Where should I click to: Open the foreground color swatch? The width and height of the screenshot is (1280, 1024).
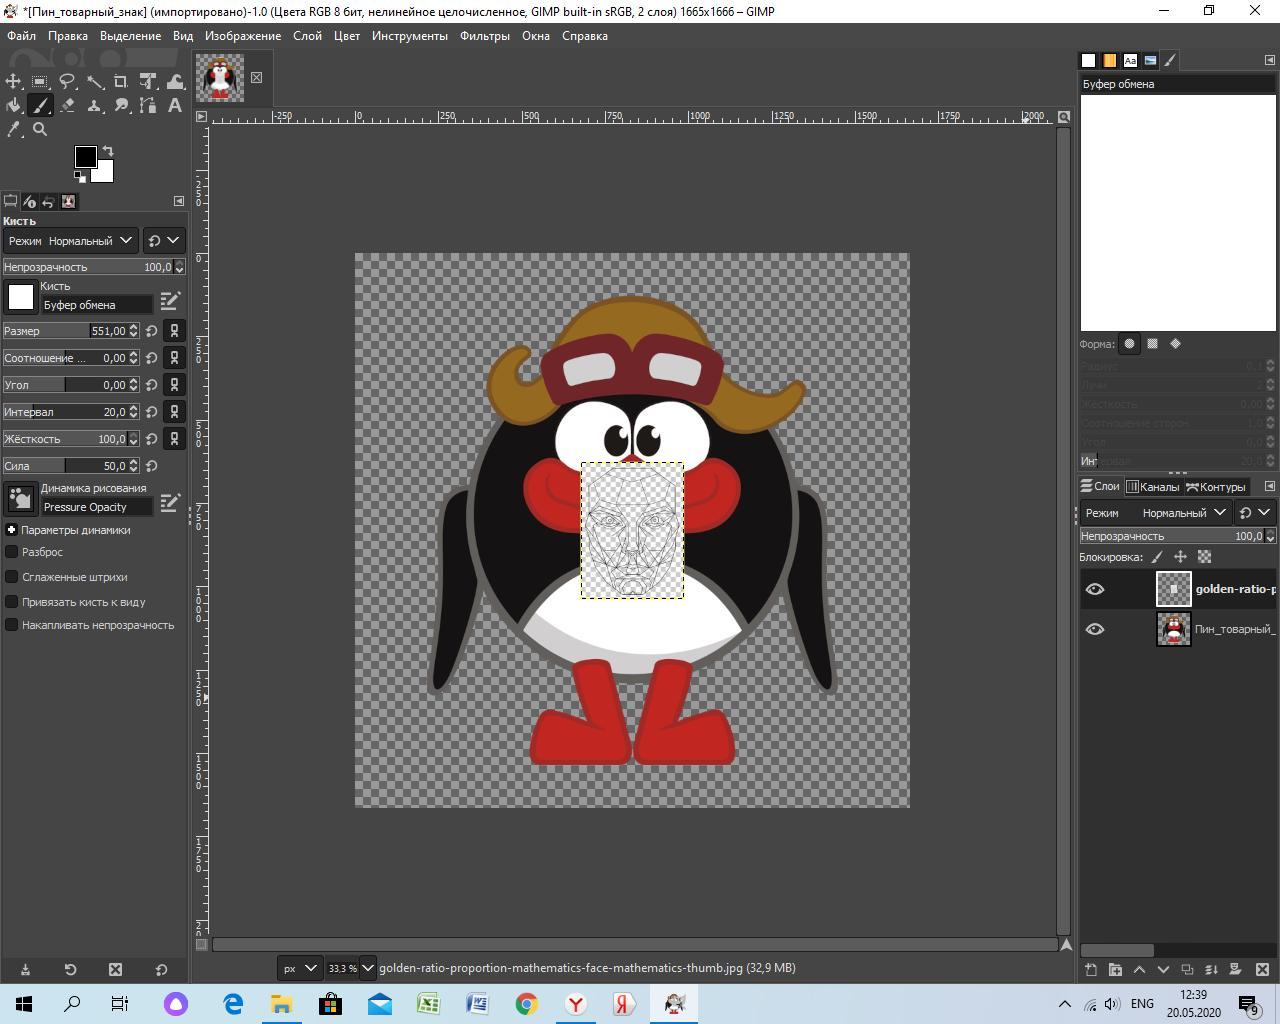(x=85, y=157)
